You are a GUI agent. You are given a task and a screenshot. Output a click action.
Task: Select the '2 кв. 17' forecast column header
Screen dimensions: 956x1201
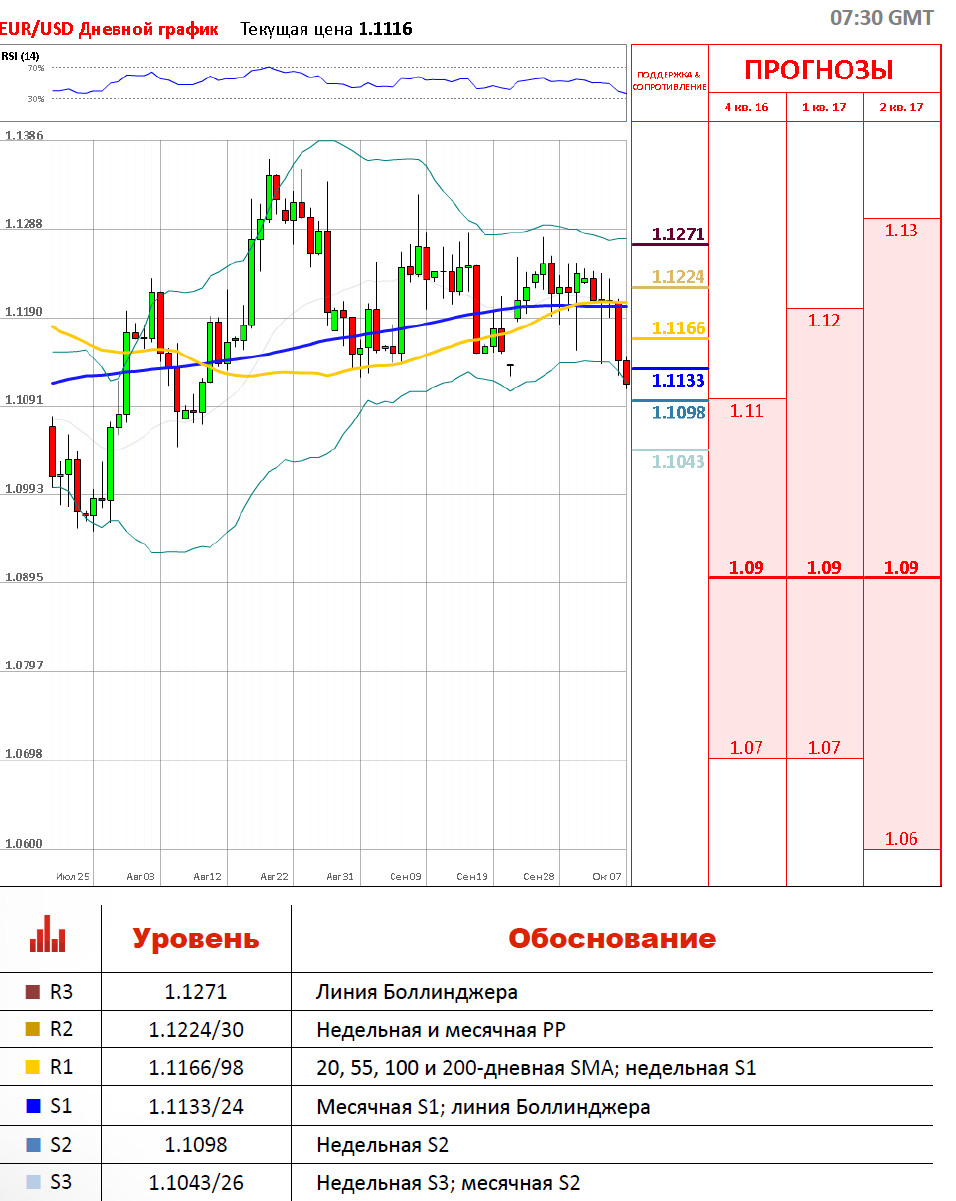pyautogui.click(x=901, y=107)
